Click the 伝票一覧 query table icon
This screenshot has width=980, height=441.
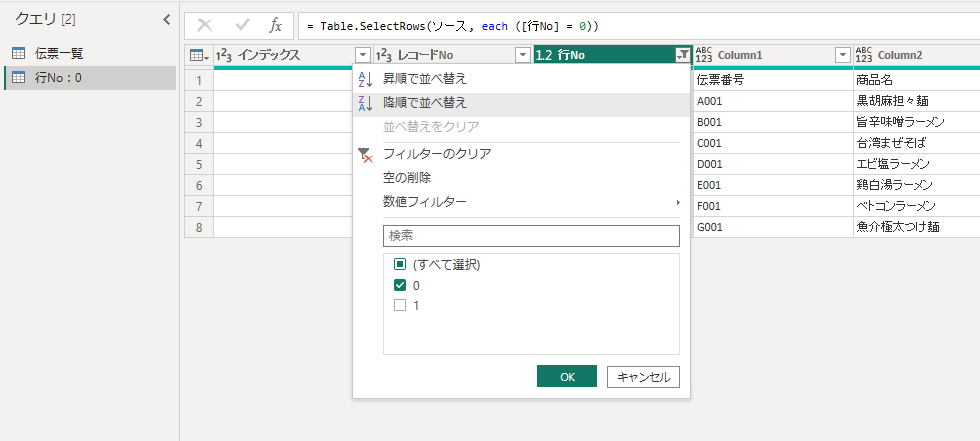(18, 53)
